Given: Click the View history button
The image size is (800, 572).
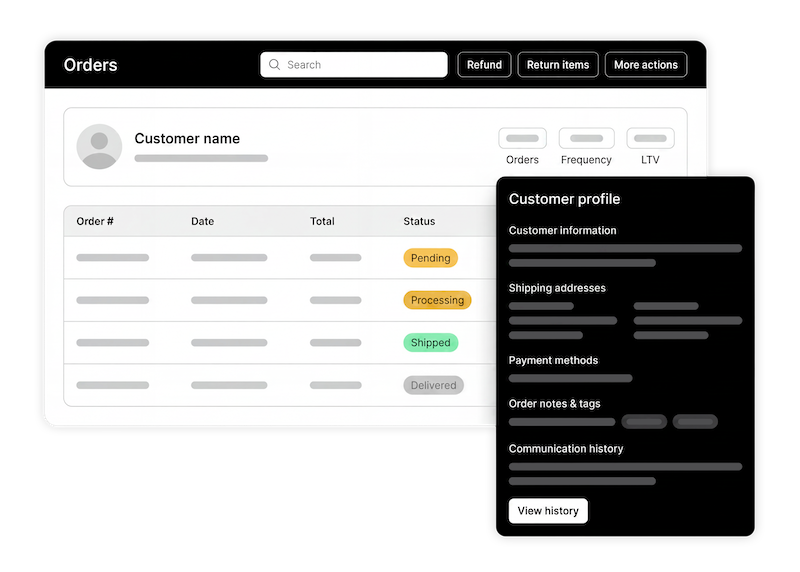Looking at the screenshot, I should (x=548, y=511).
